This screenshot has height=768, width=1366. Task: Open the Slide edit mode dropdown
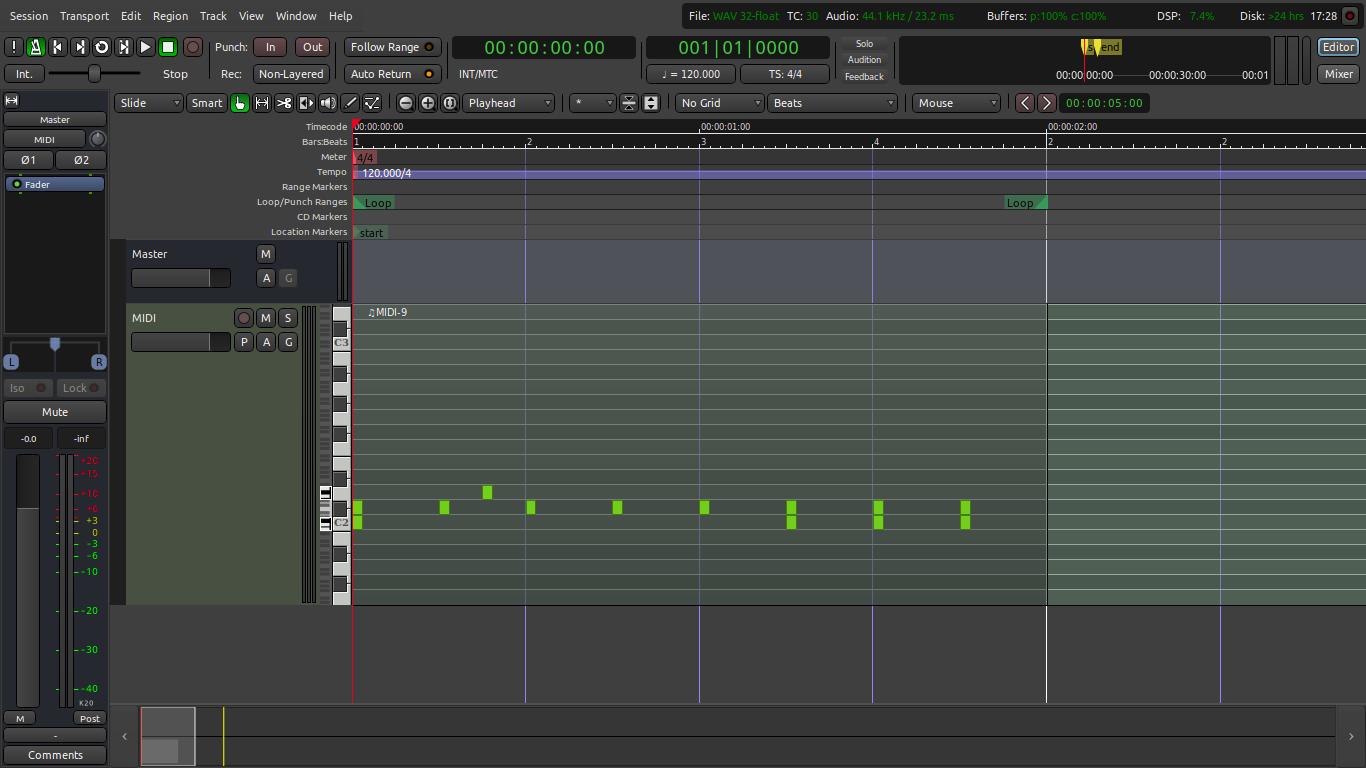tap(149, 103)
